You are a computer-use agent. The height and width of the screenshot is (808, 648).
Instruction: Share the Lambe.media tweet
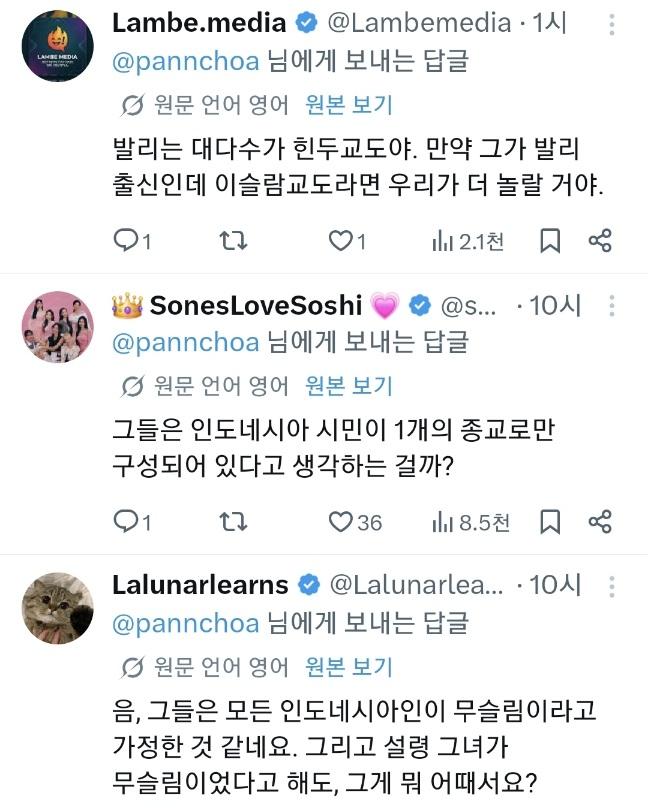[x=600, y=241]
